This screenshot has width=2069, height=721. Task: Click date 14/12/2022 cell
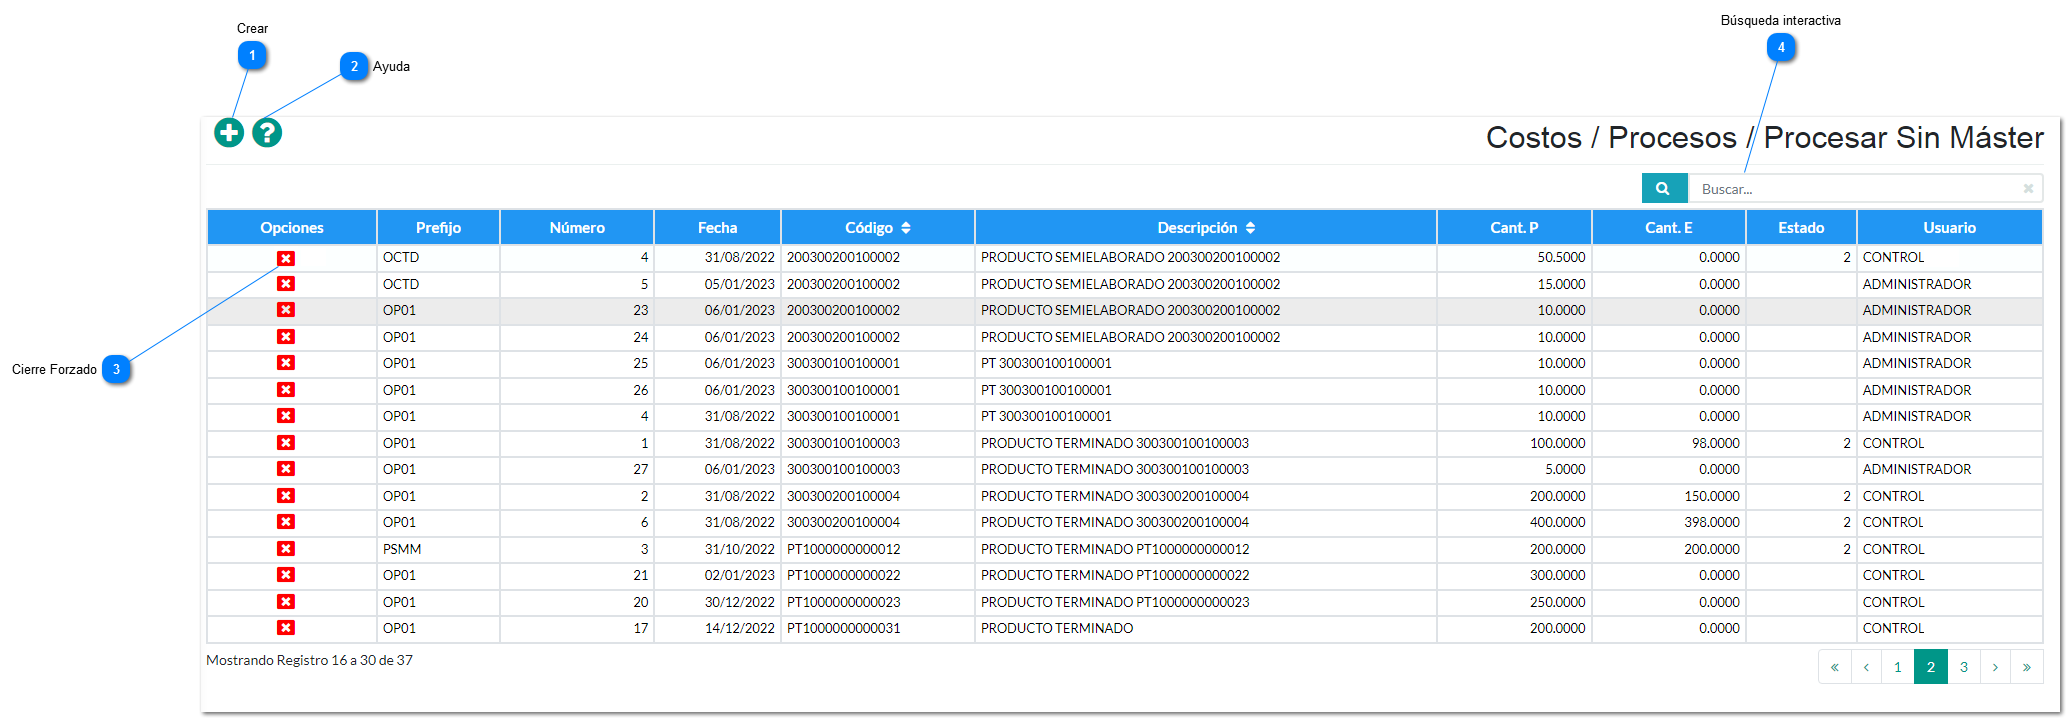(717, 628)
